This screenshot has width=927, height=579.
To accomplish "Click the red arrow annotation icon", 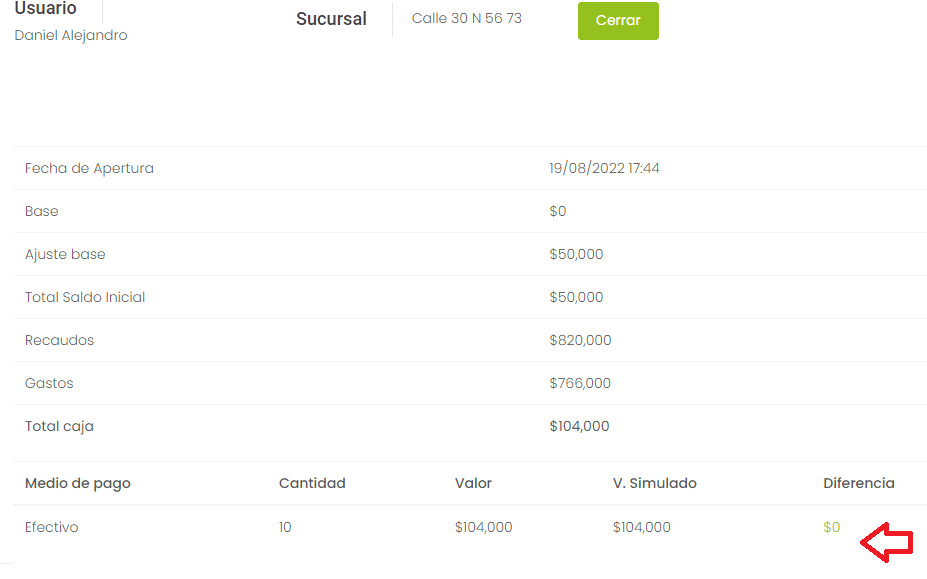I will pyautogui.click(x=887, y=542).
